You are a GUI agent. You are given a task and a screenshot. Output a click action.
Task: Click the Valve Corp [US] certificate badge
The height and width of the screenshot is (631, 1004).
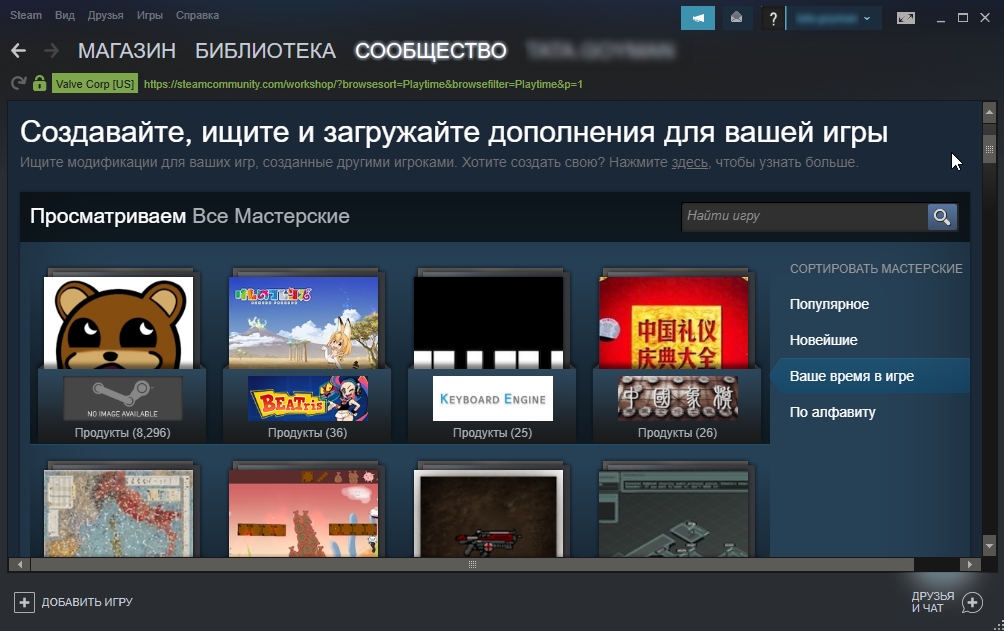tap(95, 84)
